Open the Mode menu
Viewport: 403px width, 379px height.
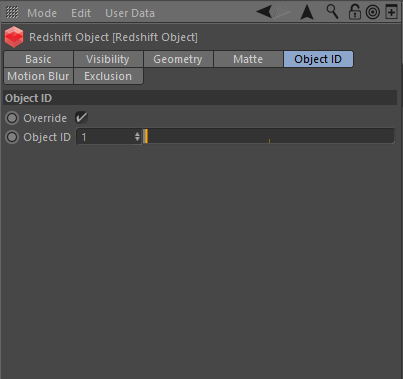pos(42,13)
